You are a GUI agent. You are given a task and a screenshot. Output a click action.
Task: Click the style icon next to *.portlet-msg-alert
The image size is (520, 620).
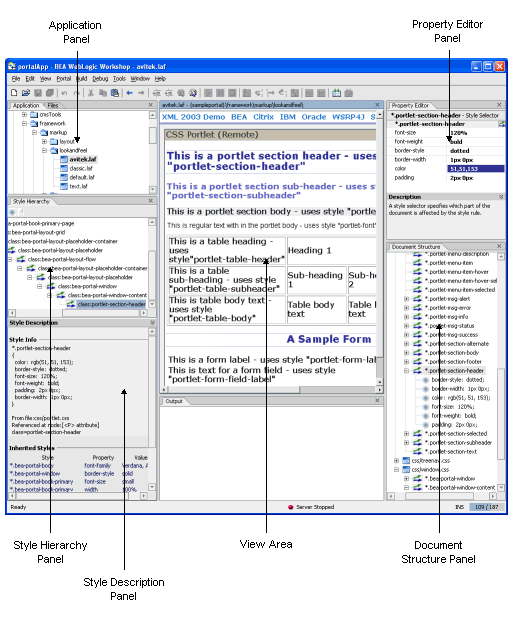(x=417, y=299)
